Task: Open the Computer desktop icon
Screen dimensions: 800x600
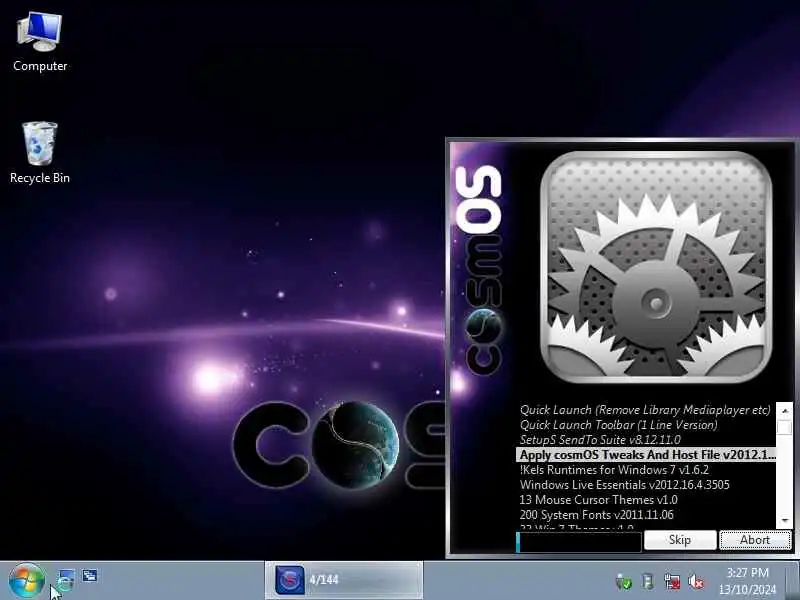Action: [40, 42]
